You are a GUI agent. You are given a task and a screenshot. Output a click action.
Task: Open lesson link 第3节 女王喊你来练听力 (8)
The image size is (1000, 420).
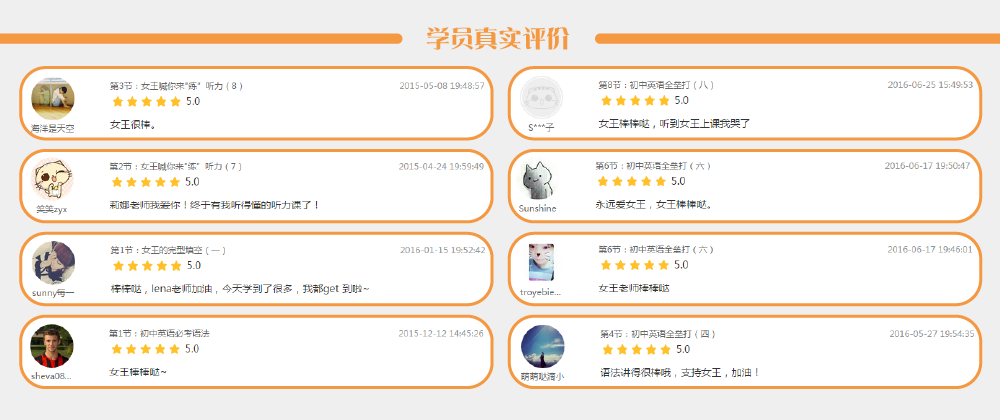click(176, 86)
